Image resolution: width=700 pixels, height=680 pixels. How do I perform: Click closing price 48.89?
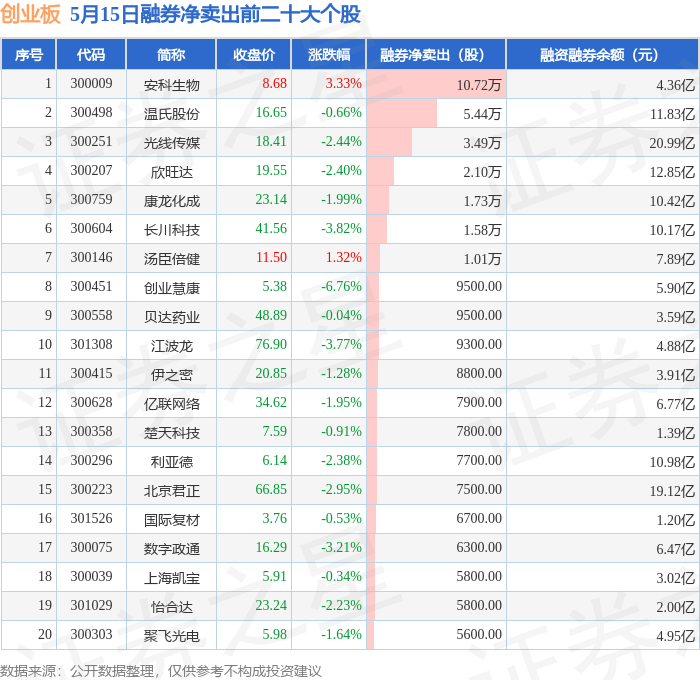[x=271, y=316]
